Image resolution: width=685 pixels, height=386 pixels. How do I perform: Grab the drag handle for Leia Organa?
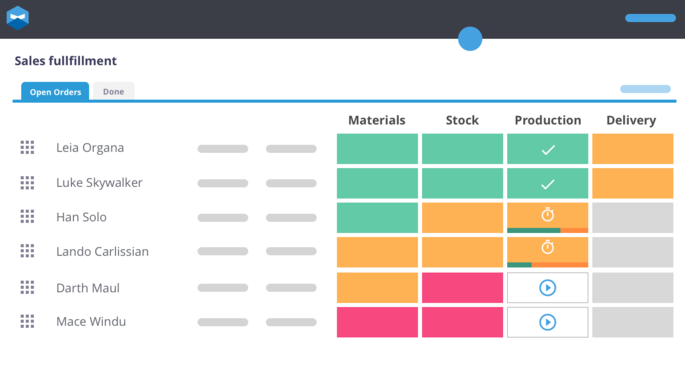[x=27, y=148]
